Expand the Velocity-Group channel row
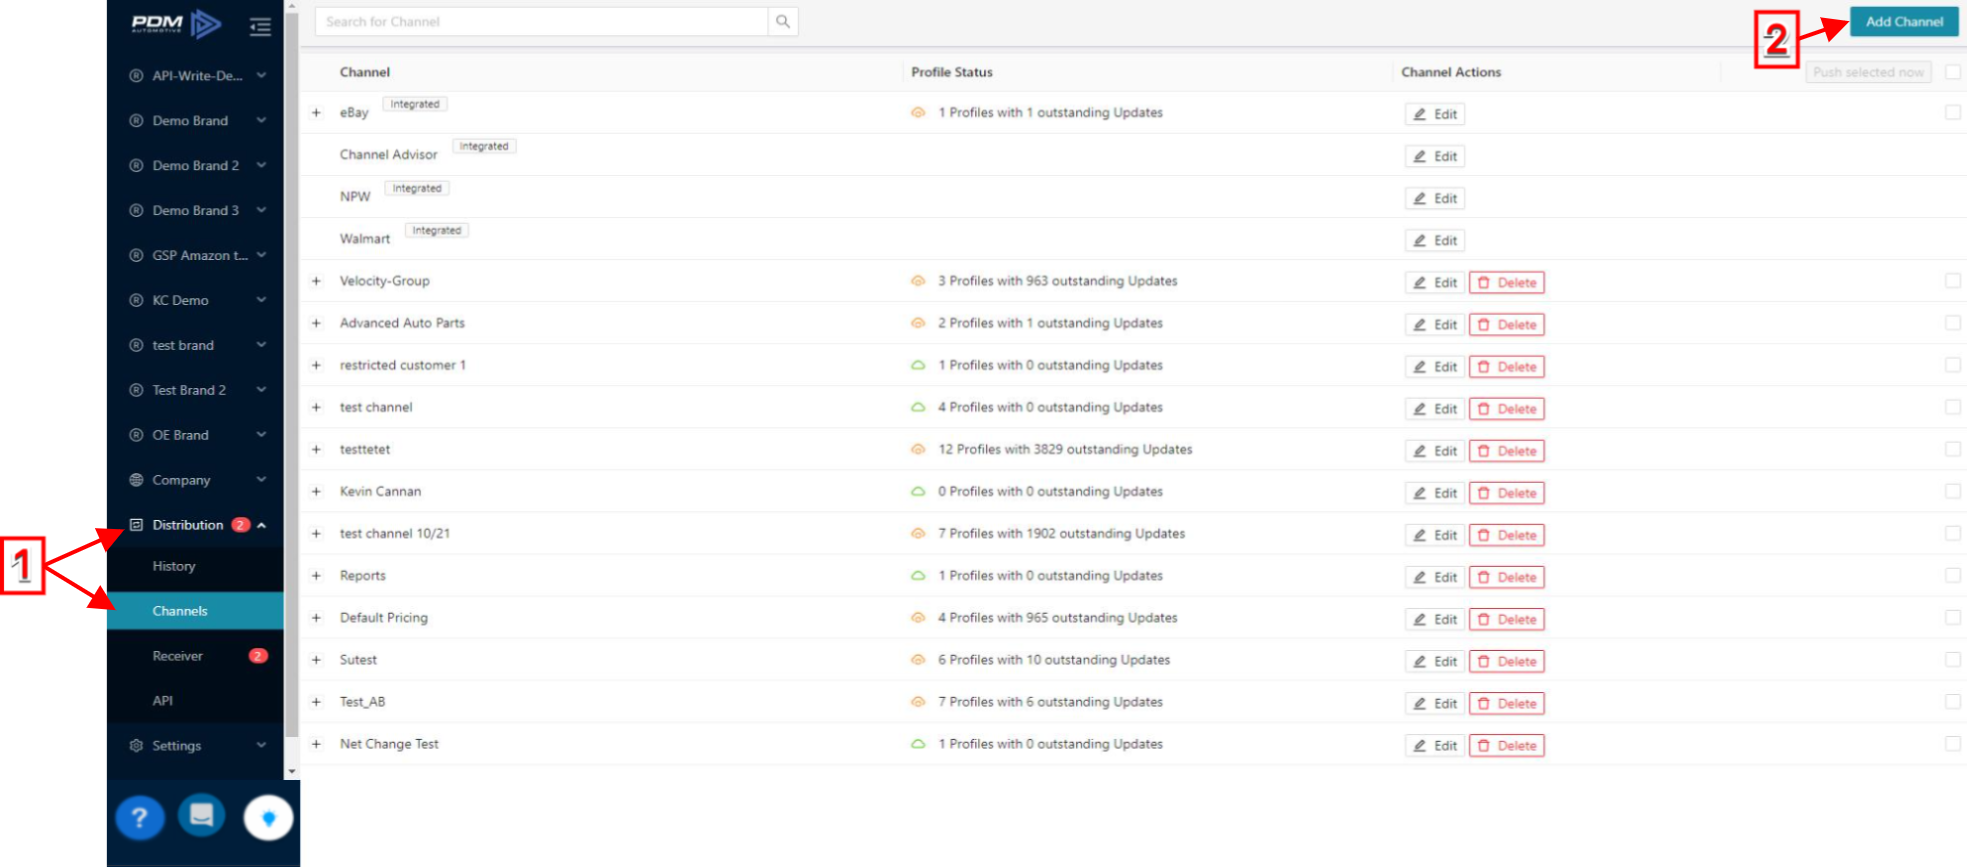The height and width of the screenshot is (867, 1967). pyautogui.click(x=316, y=282)
